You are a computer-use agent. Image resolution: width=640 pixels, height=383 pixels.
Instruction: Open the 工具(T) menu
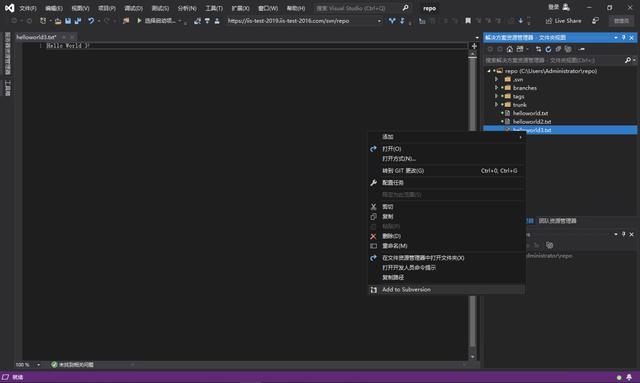[x=214, y=8]
